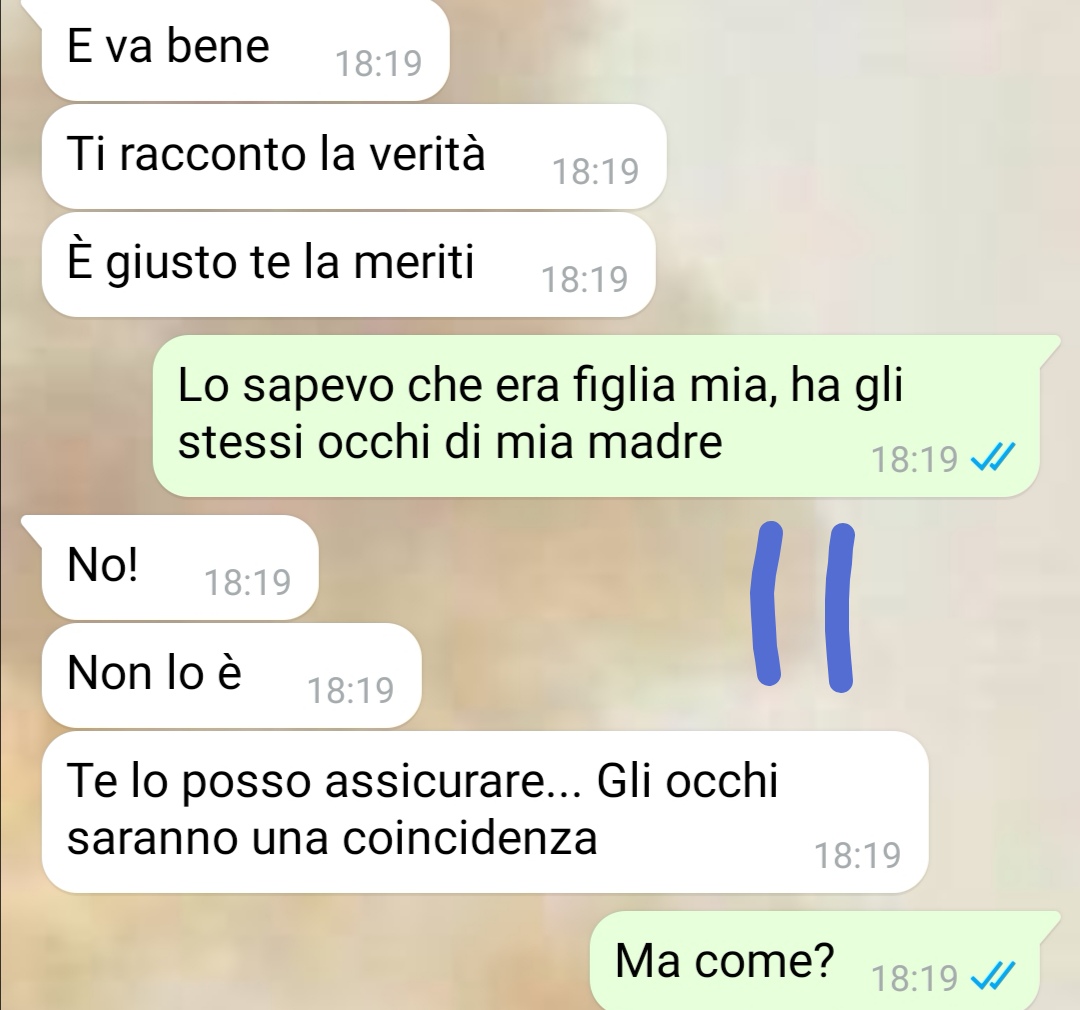The image size is (1080, 1010).
Task: Click the timestamp on the "Ma come?" message
Action: pyautogui.click(x=915, y=978)
